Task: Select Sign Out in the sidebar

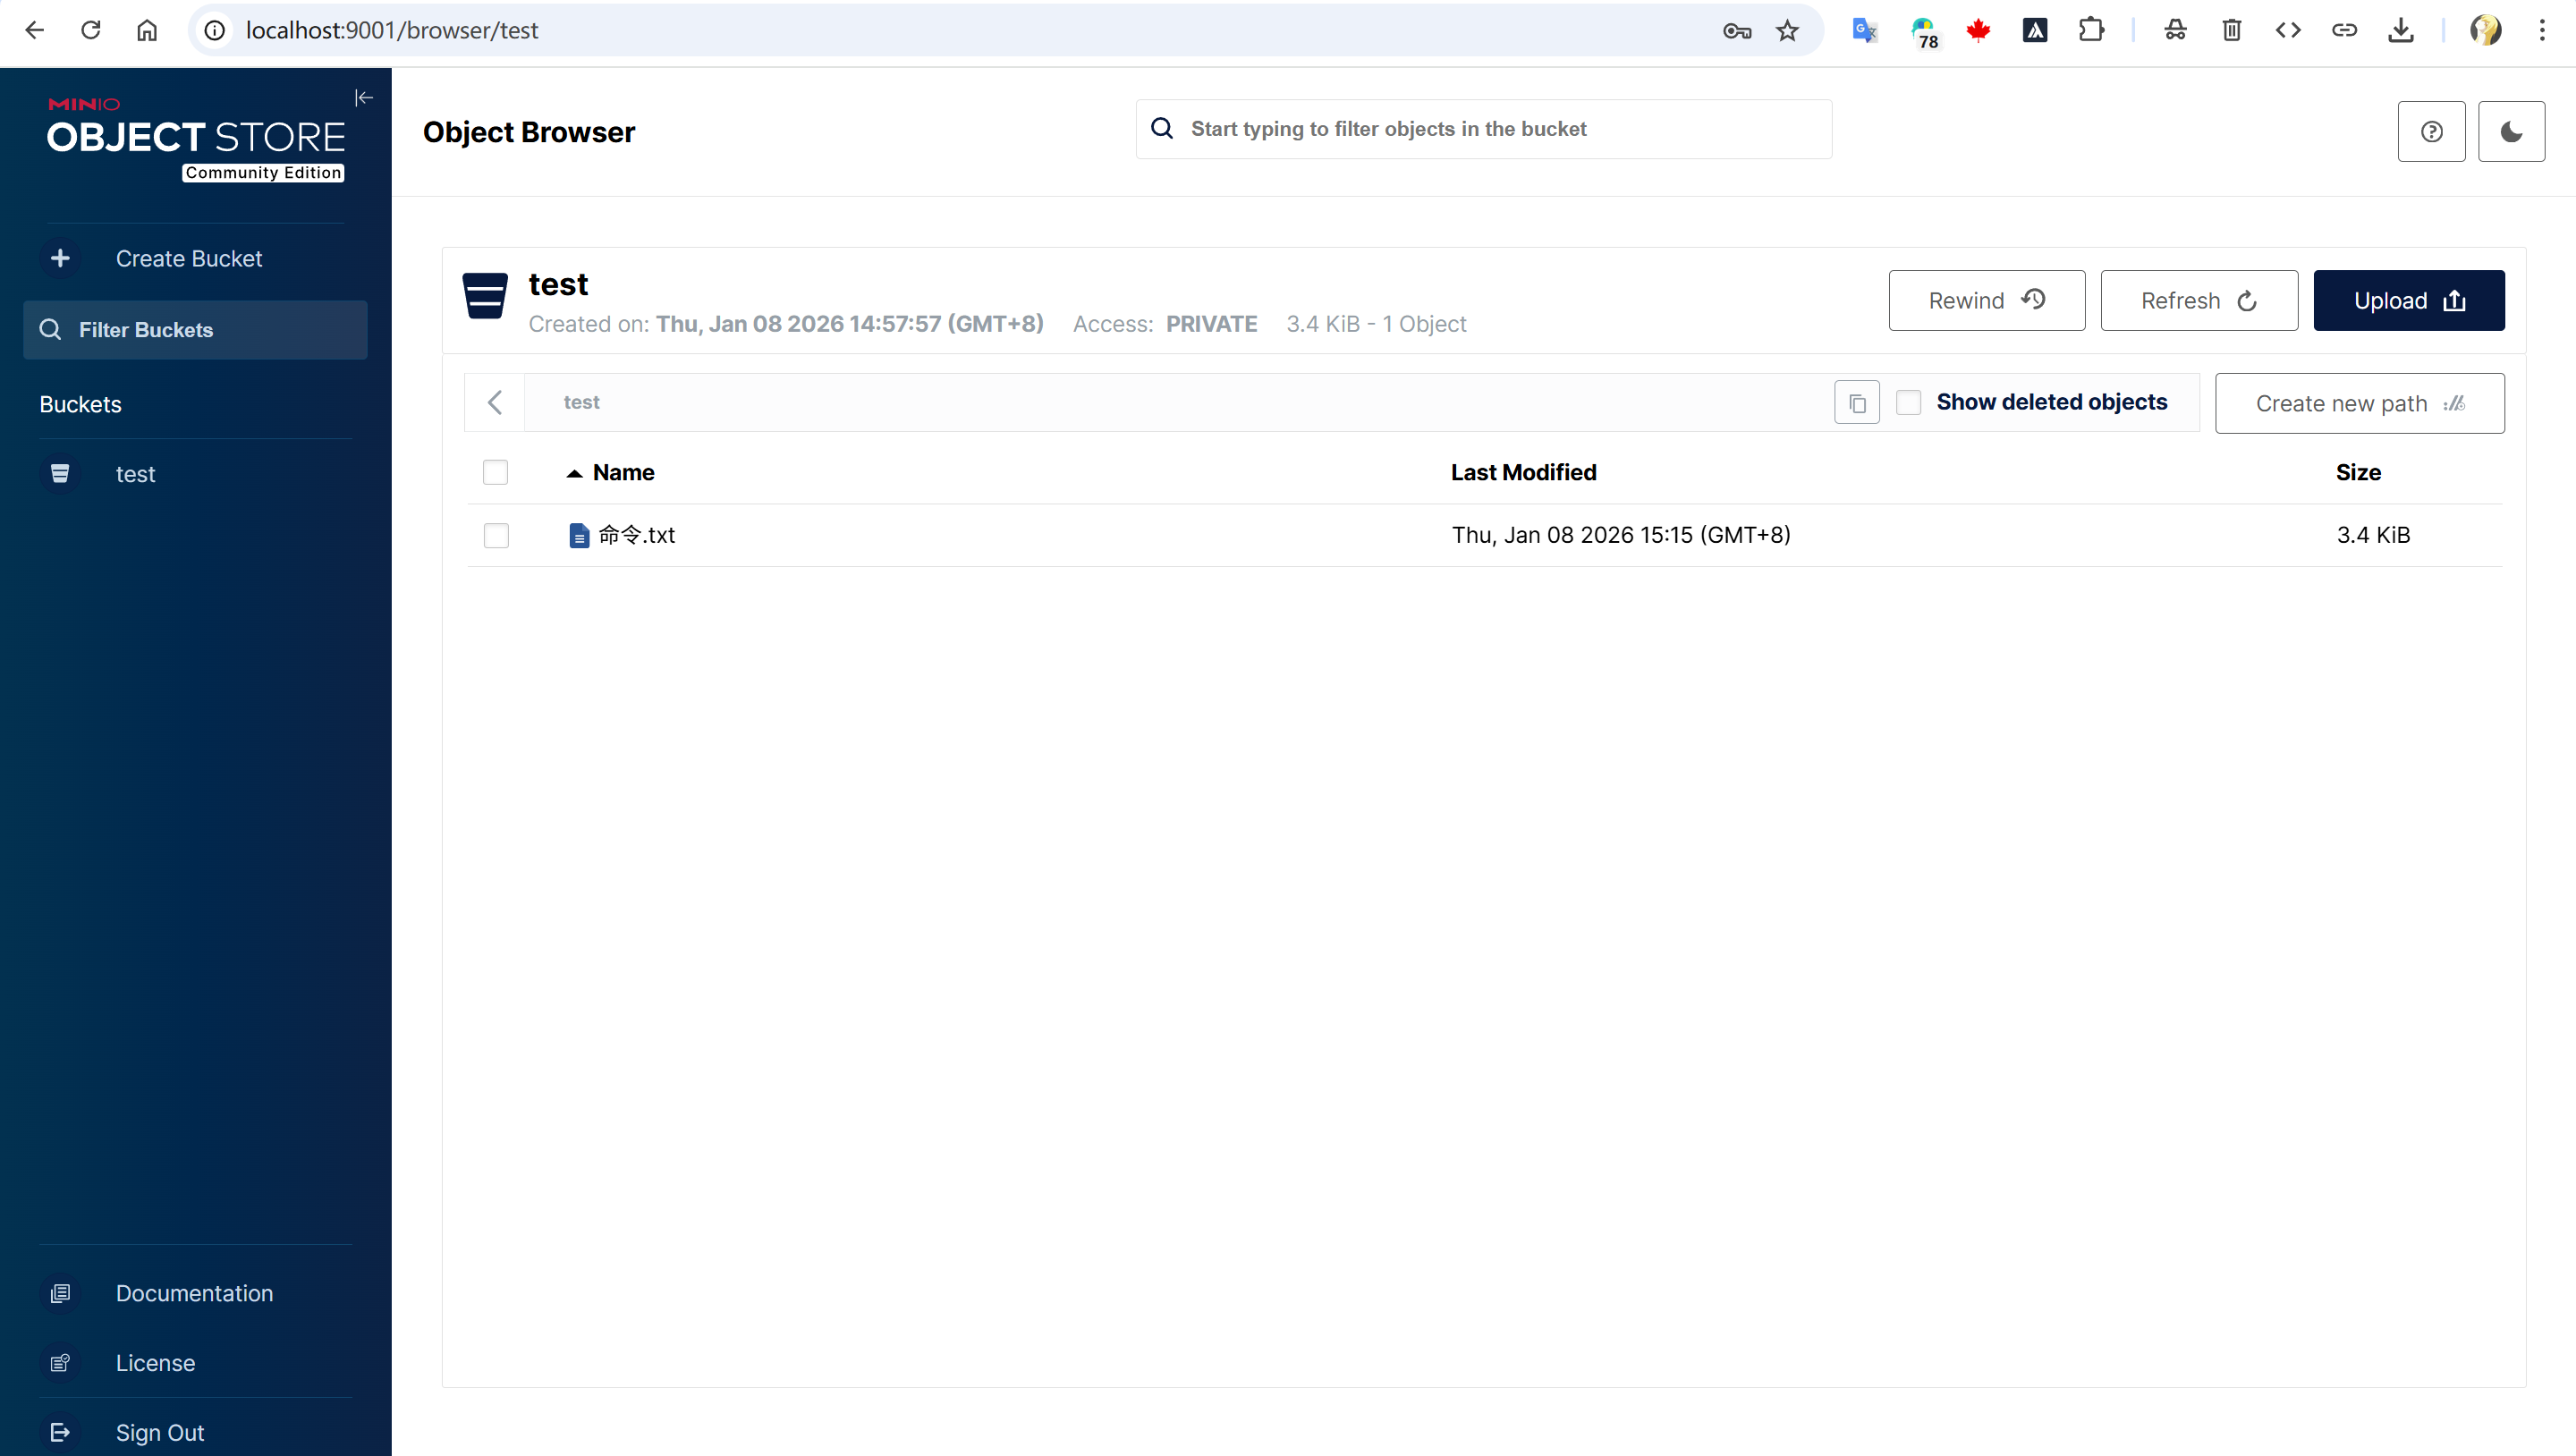Action: click(x=160, y=1432)
